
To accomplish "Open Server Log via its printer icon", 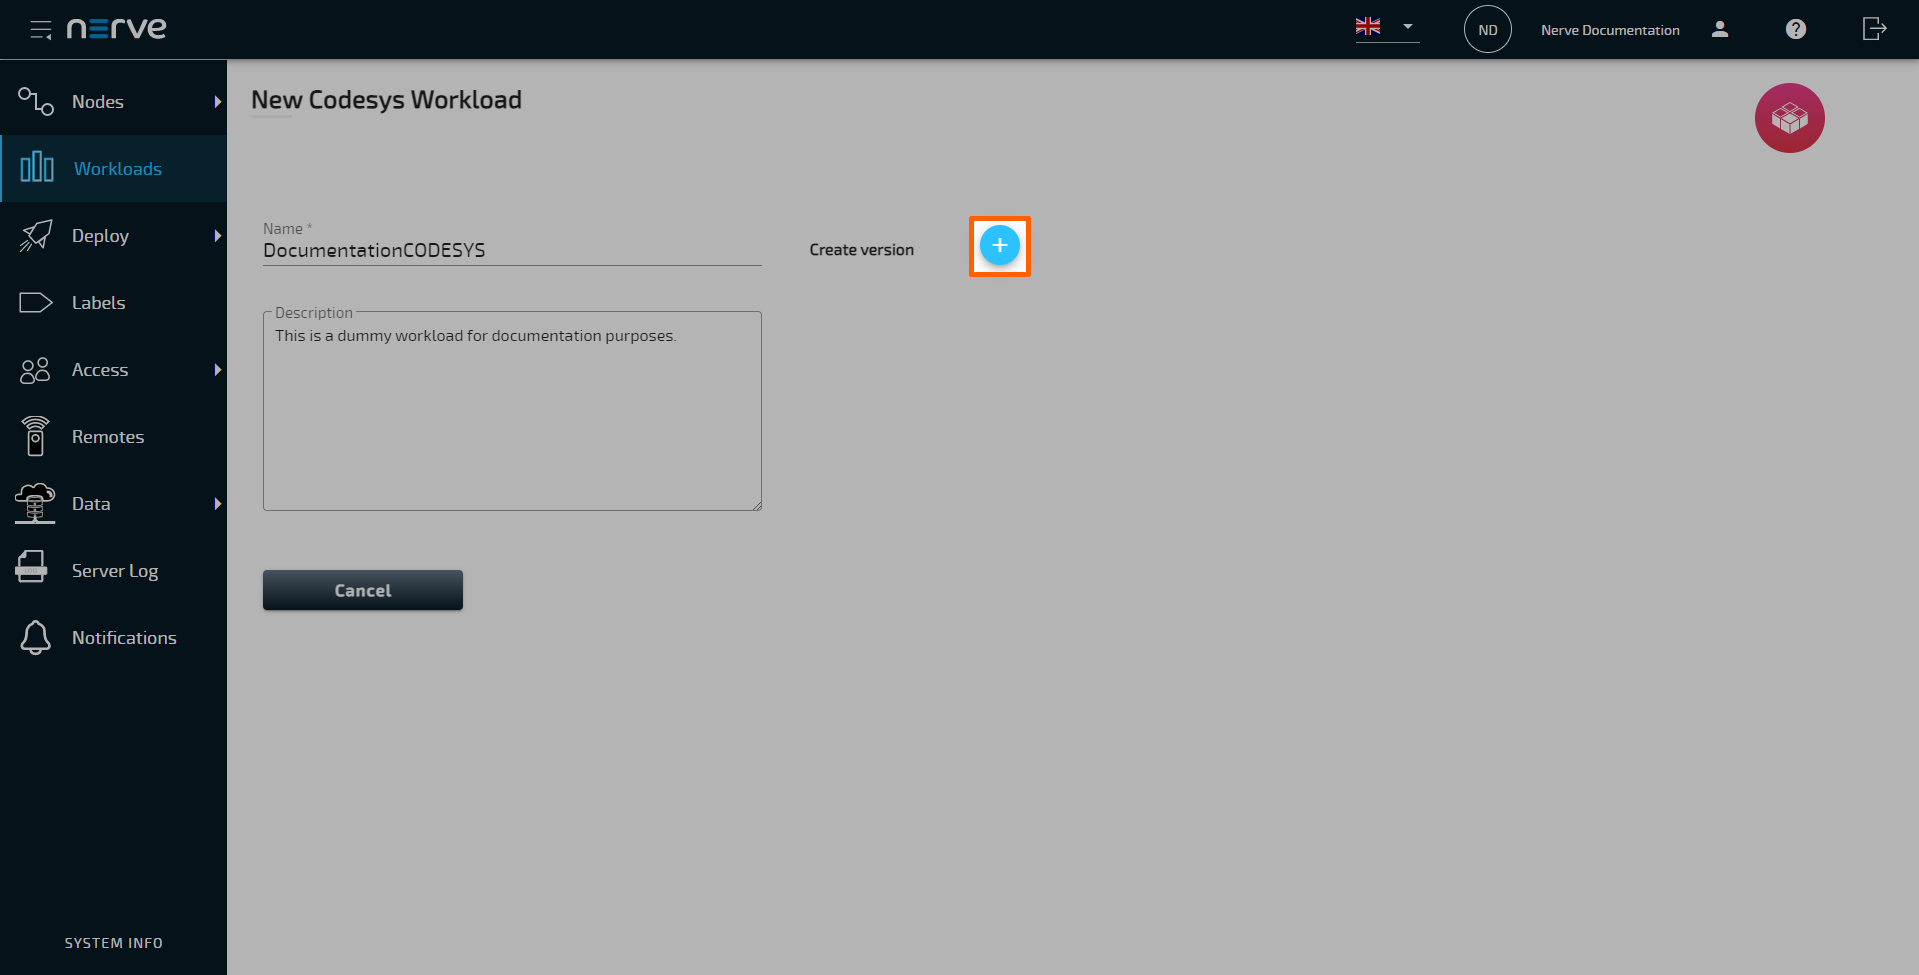I will [x=32, y=569].
